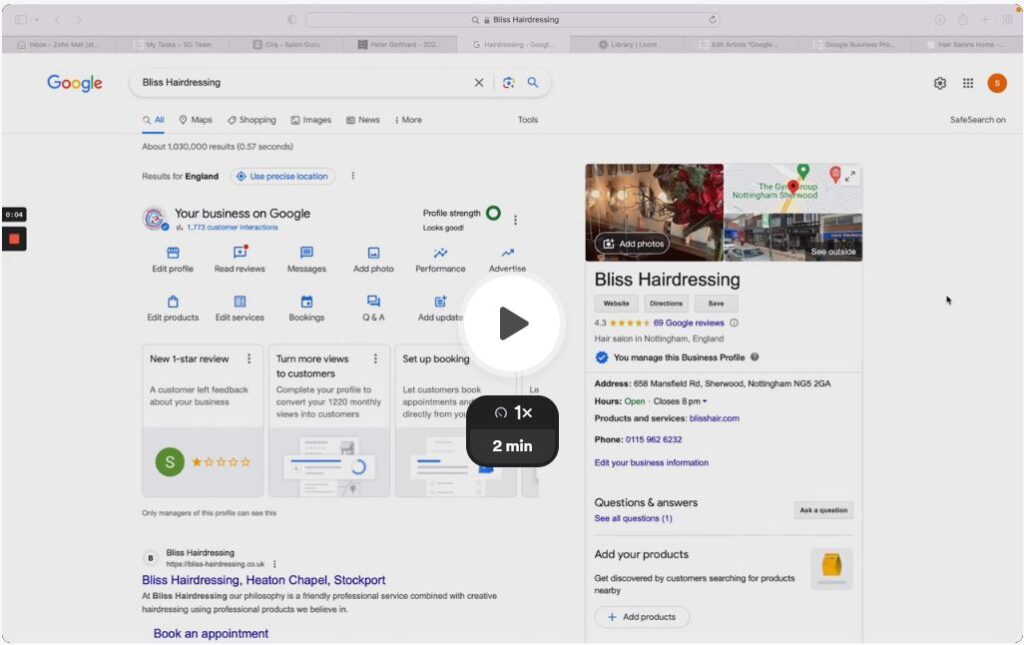Open 69 Google reviews link
Screen dimensions: 1024x645
688,323
